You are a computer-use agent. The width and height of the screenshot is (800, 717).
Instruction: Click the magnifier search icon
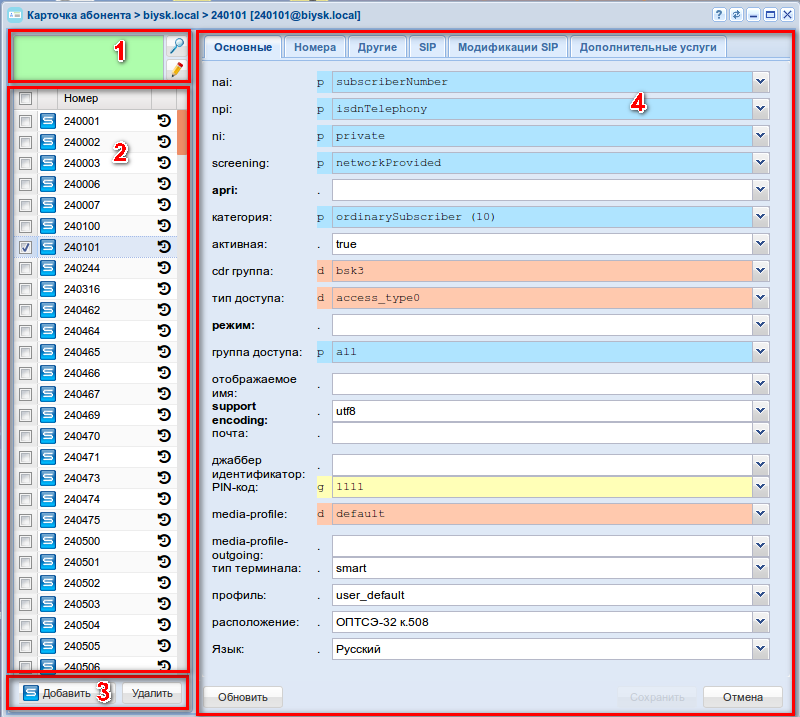tap(176, 46)
